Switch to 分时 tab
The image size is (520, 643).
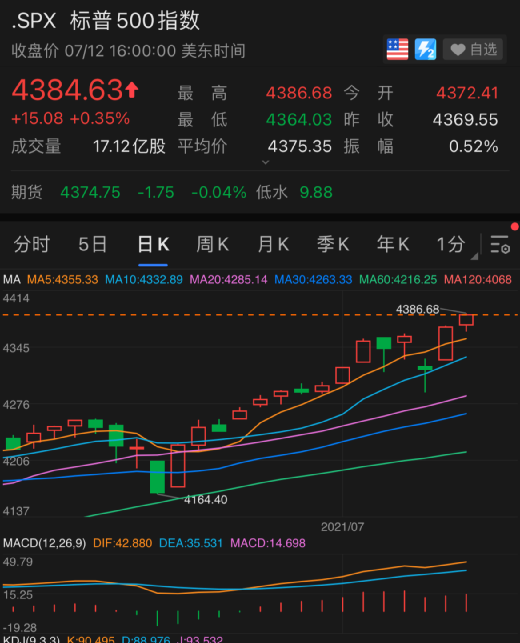pyautogui.click(x=32, y=244)
